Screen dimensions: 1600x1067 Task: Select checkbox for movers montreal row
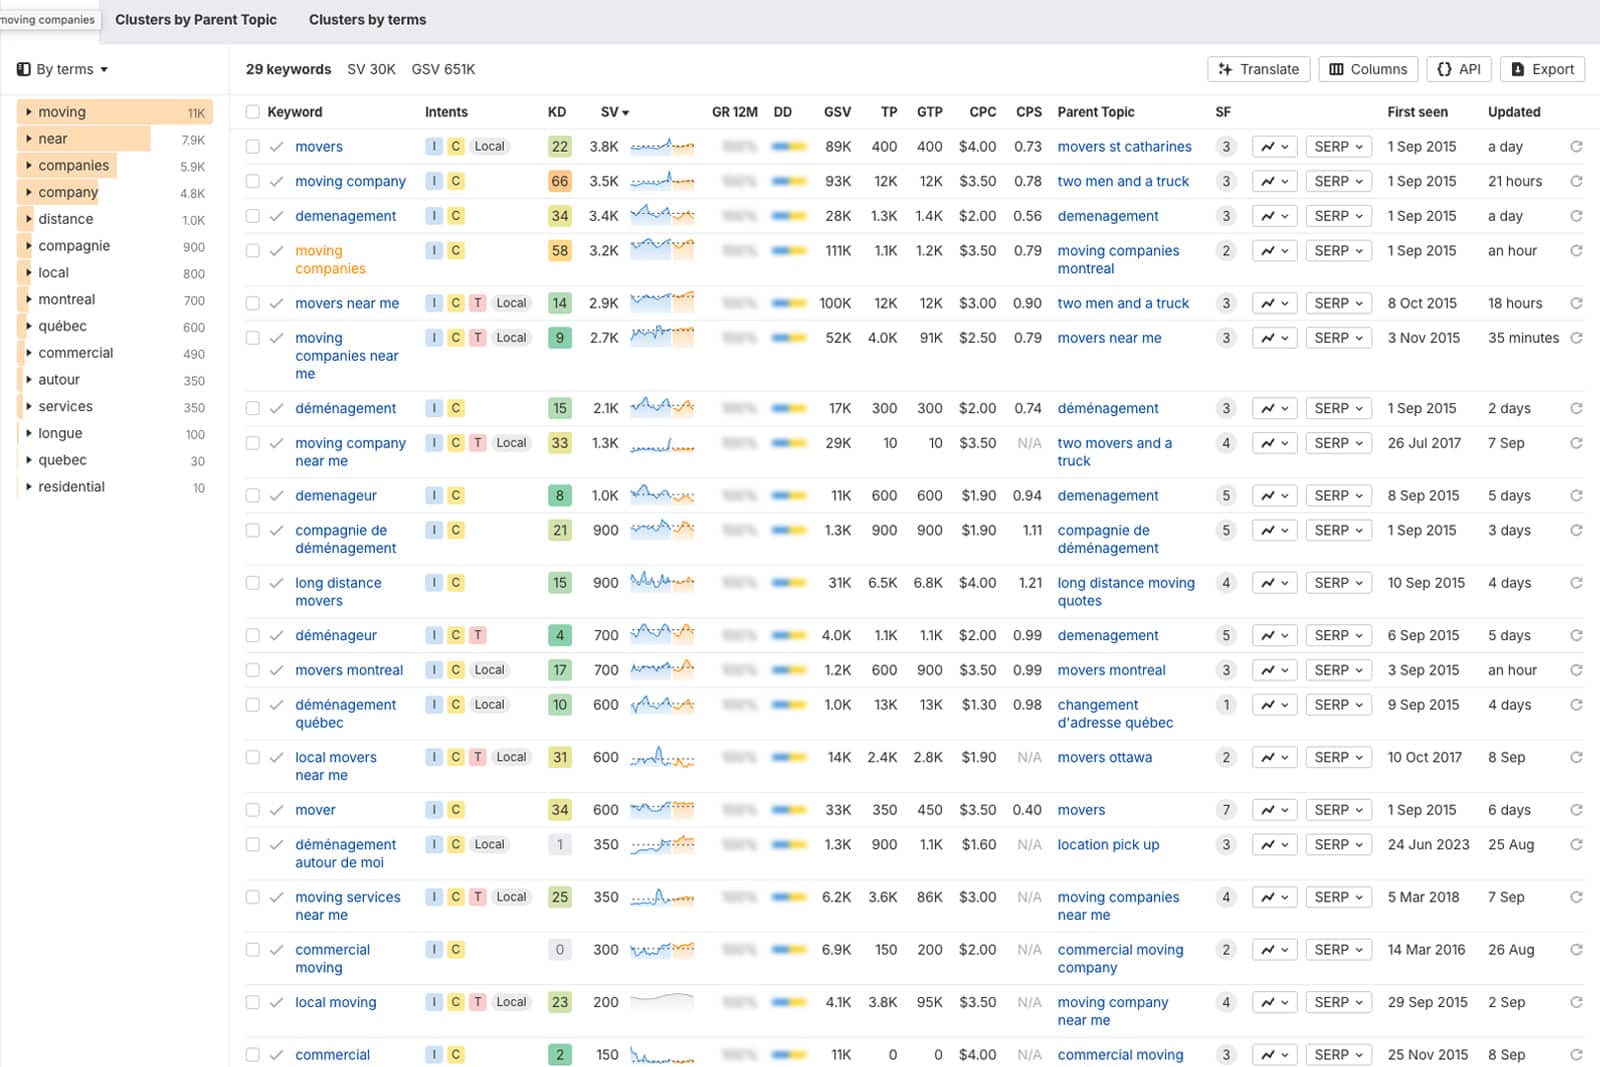coord(253,671)
